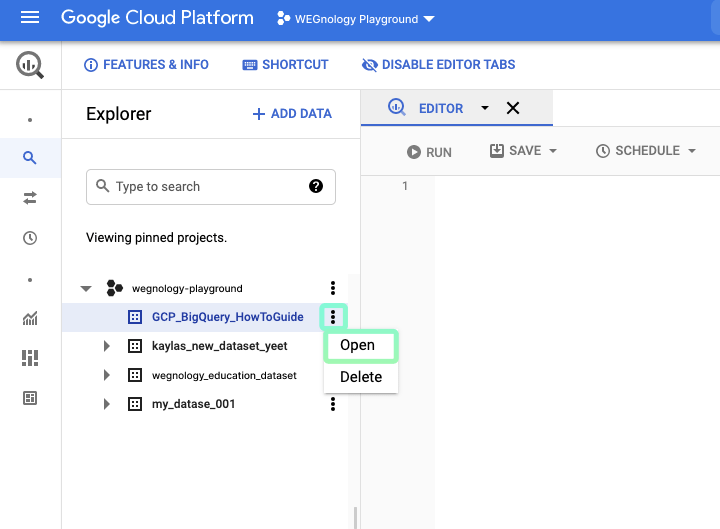720x529 pixels.
Task: Click the wegnology_education_dataset grid icon
Action: 135,375
